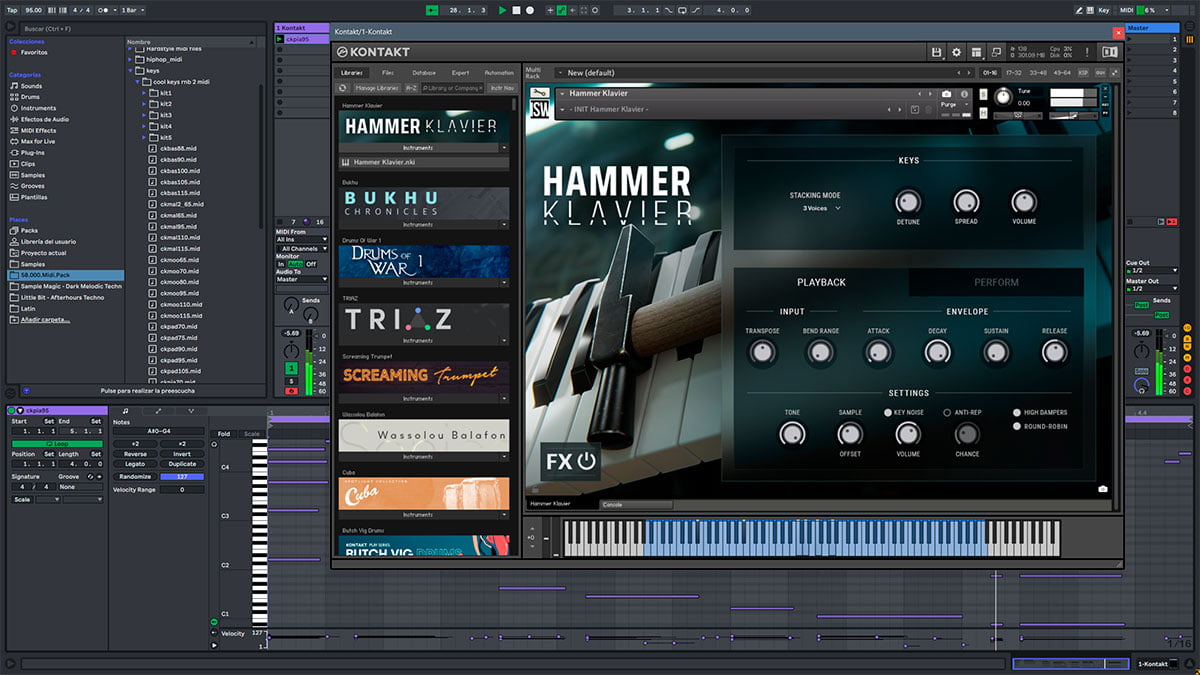Click the camera icon at Hammer Klavier panel bottom-right
The width and height of the screenshot is (1200, 675).
[1102, 489]
